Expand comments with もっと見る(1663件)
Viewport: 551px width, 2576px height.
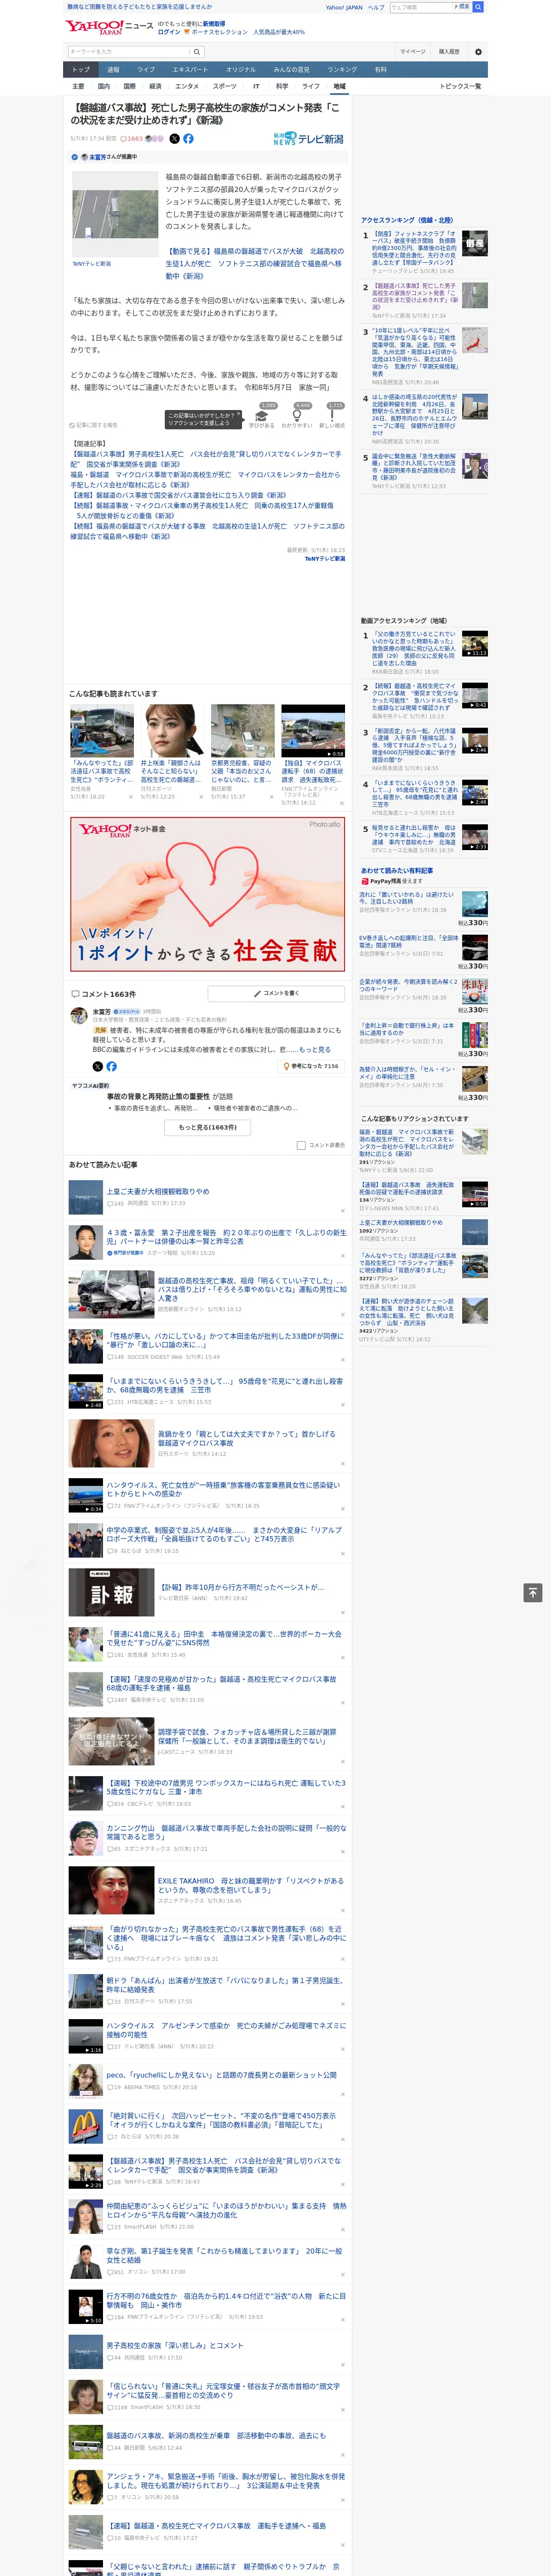[x=208, y=1127]
